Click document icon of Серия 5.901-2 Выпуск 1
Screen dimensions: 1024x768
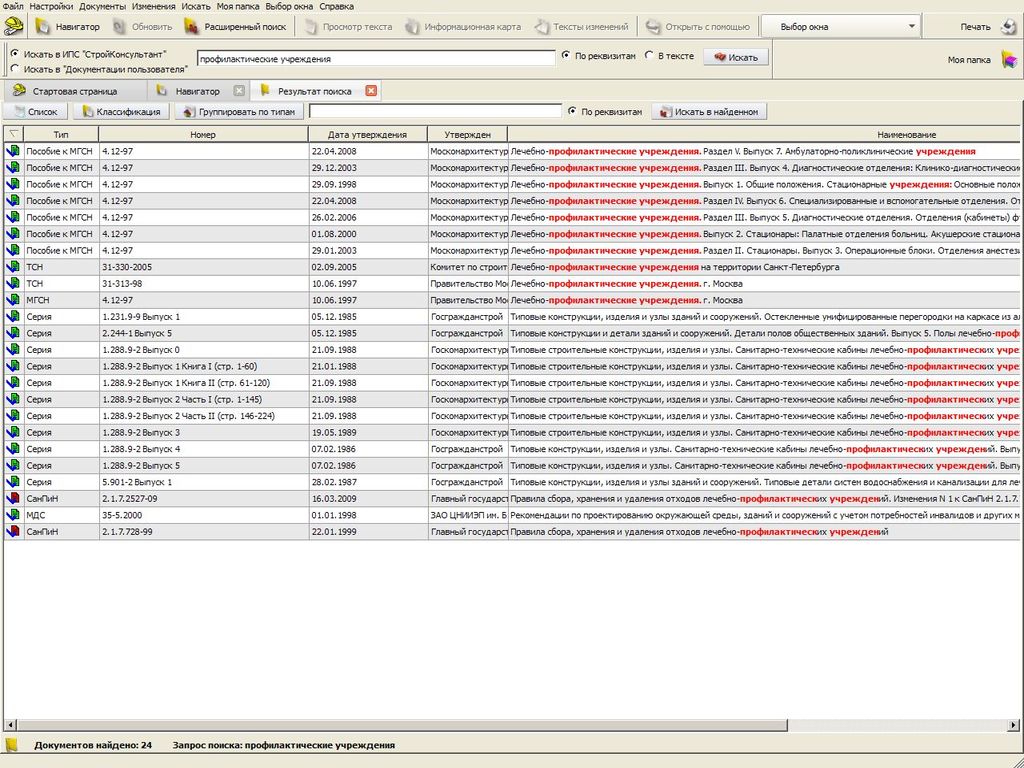[13, 482]
